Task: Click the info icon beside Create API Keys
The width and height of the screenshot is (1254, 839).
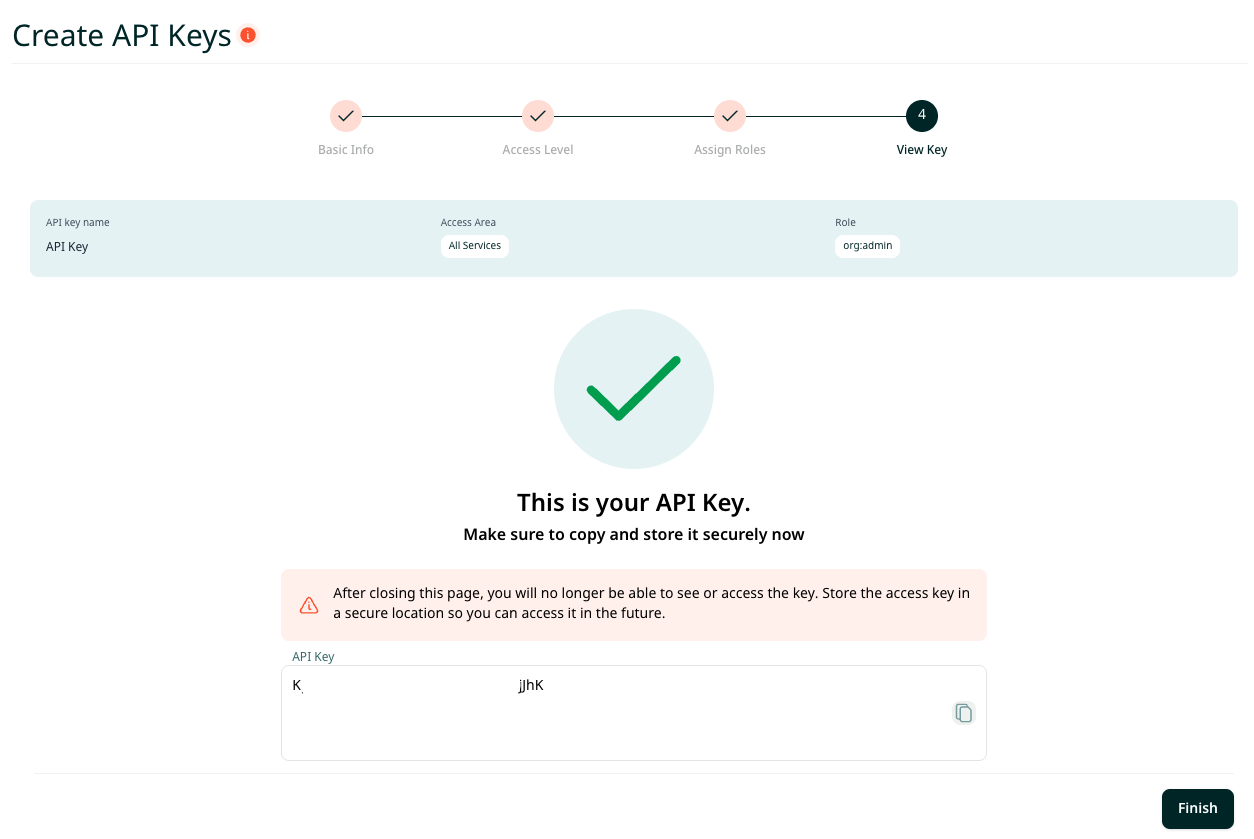Action: click(248, 36)
